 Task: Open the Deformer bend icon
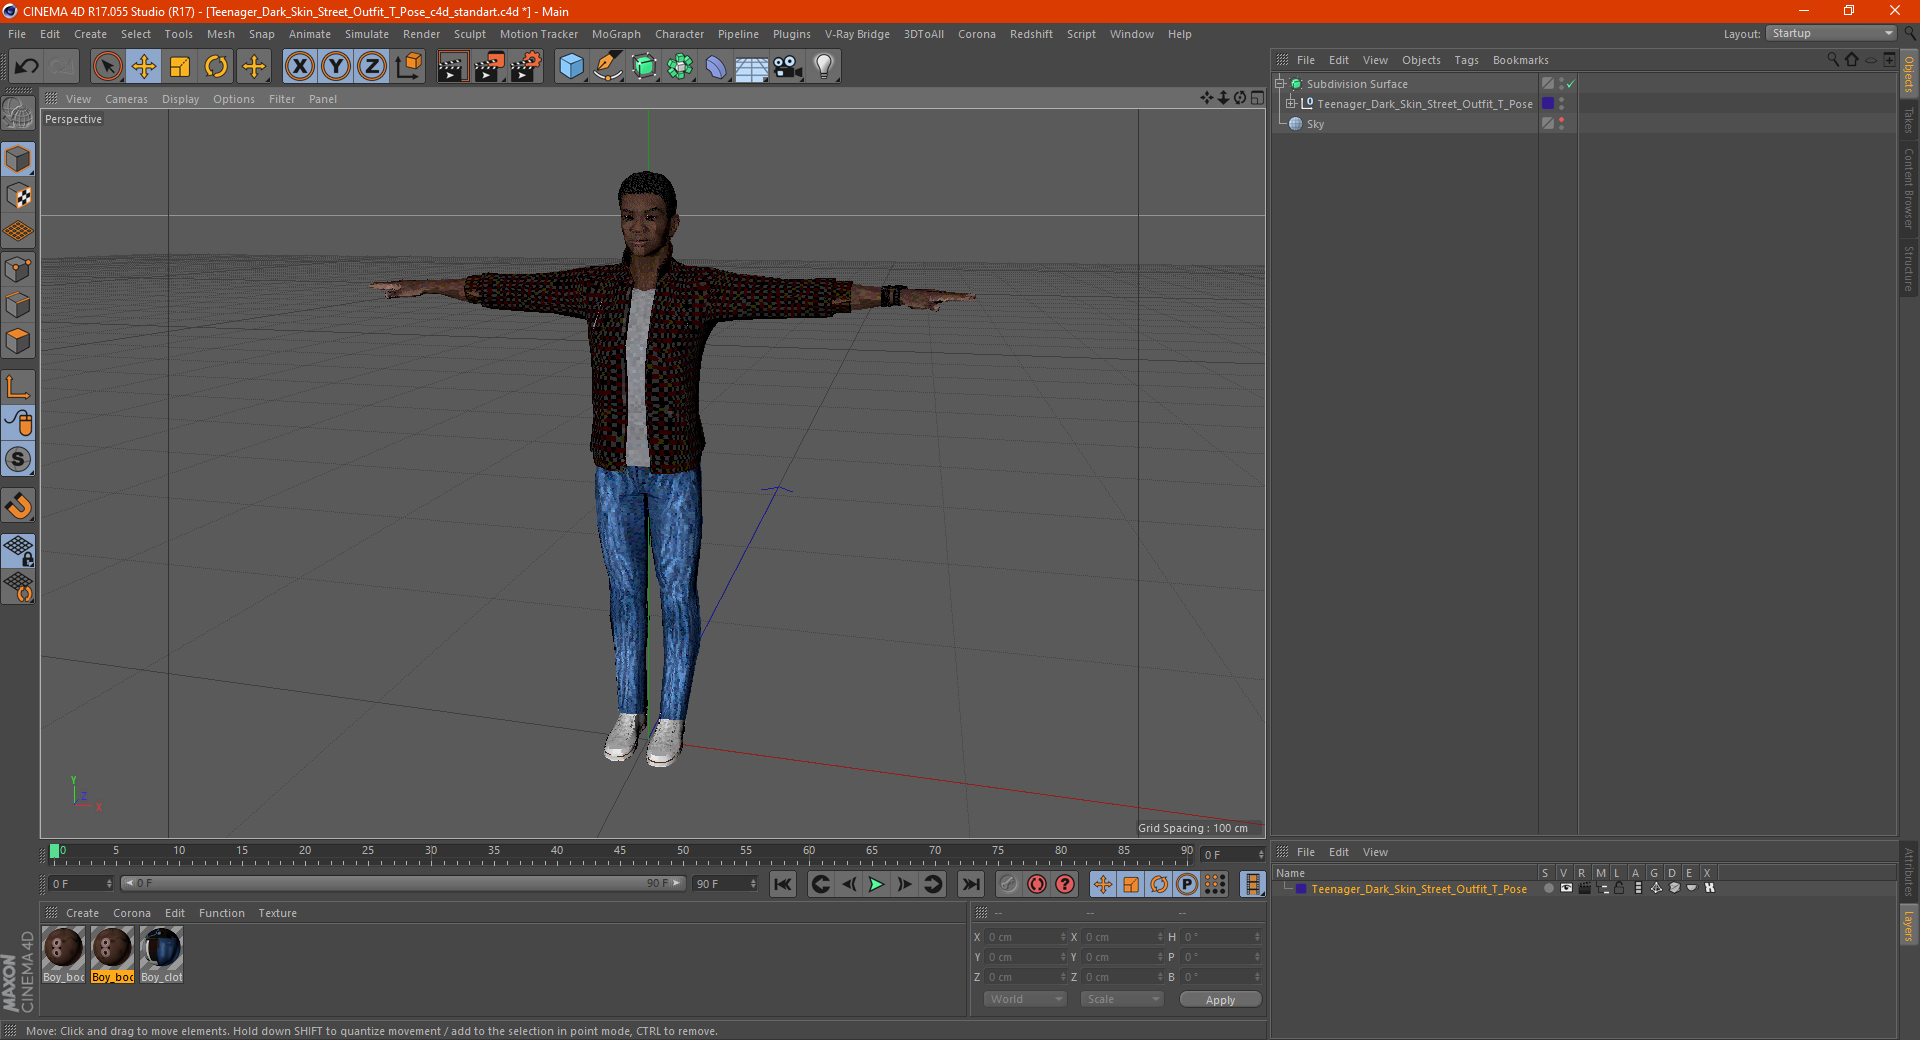[x=716, y=67]
